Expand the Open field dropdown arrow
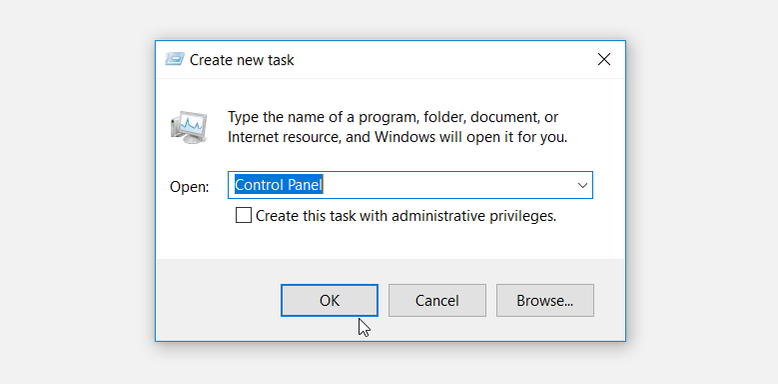Screen dimensions: 778x384 click(x=582, y=186)
